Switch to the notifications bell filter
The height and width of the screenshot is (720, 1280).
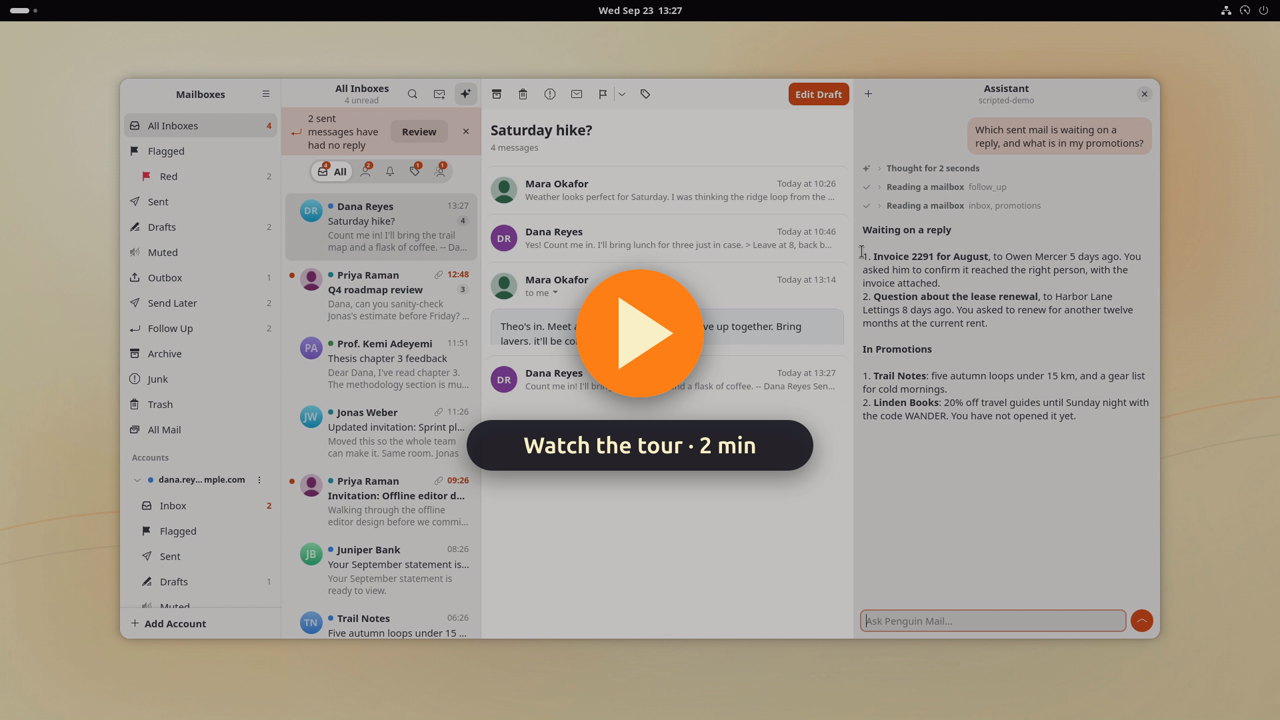pyautogui.click(x=390, y=172)
